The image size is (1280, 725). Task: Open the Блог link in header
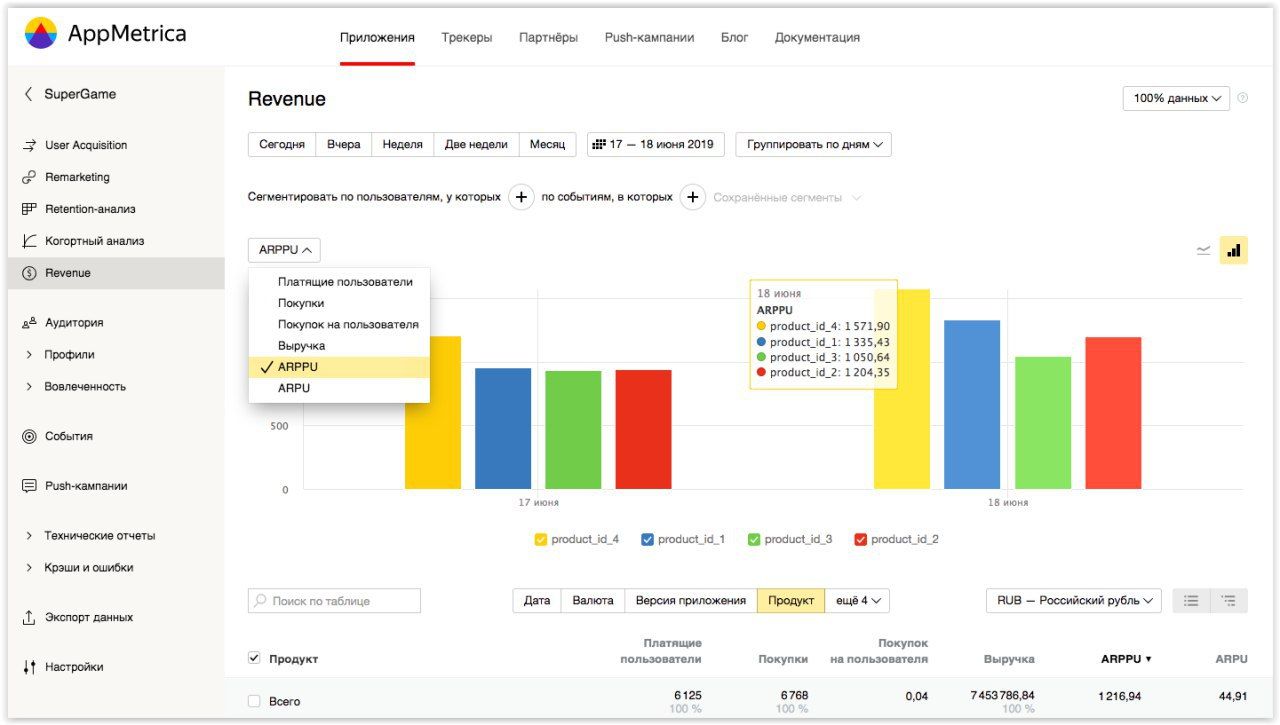[735, 37]
